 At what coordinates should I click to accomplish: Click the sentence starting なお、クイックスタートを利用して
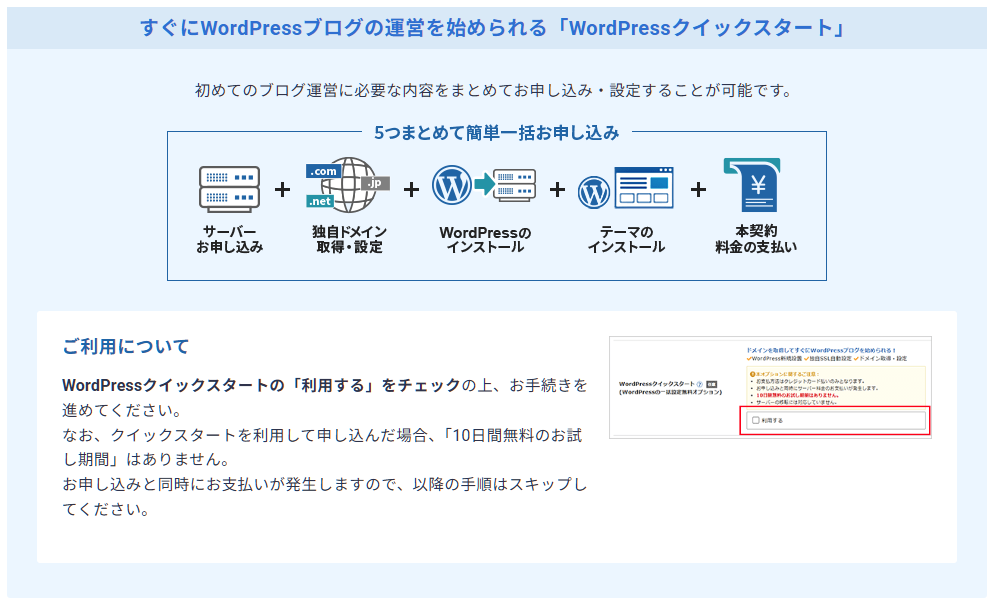[322, 447]
